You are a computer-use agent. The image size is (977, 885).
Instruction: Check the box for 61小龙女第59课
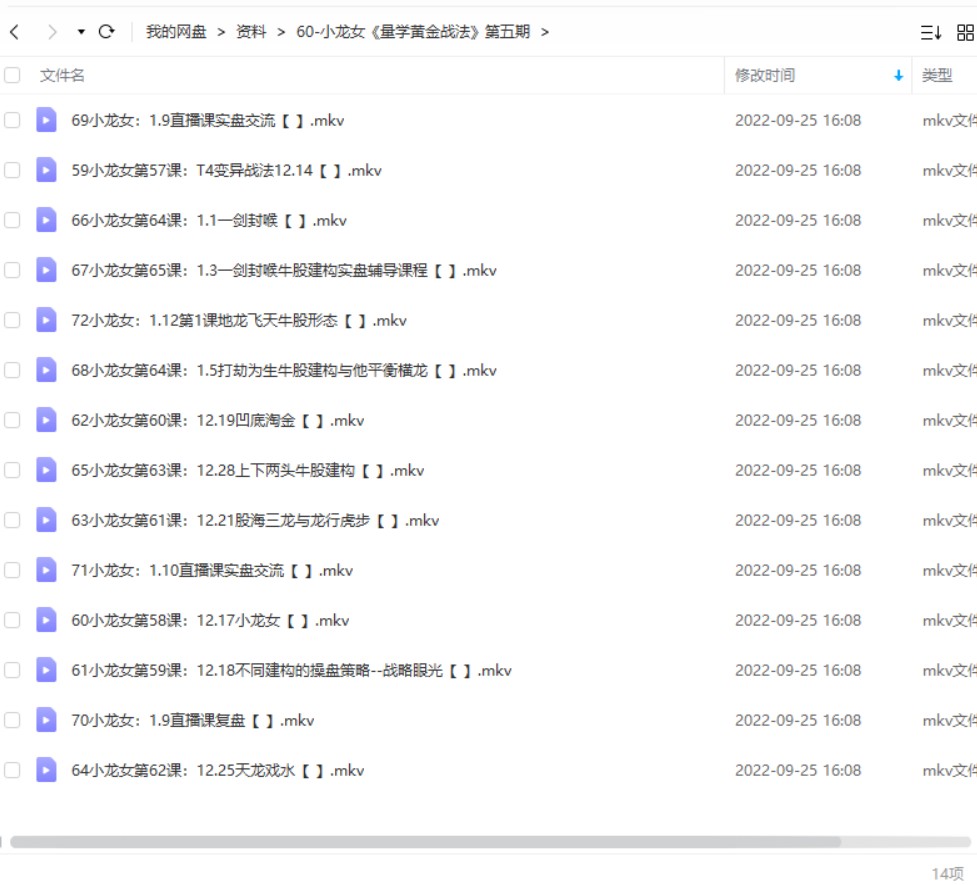(12, 669)
